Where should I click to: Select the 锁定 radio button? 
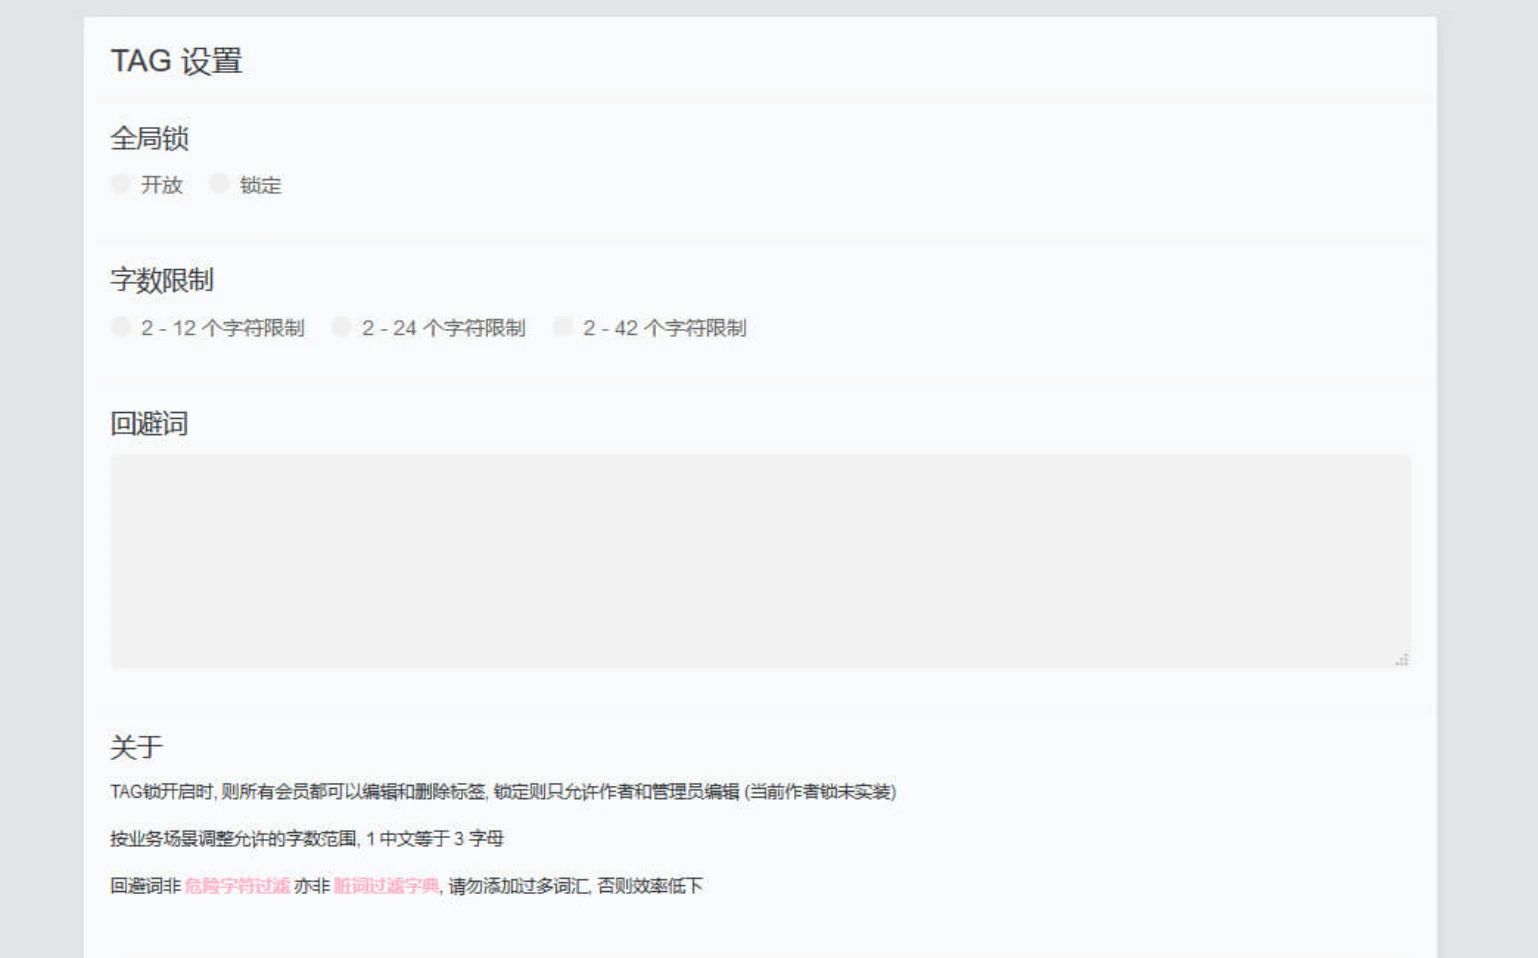click(x=220, y=185)
